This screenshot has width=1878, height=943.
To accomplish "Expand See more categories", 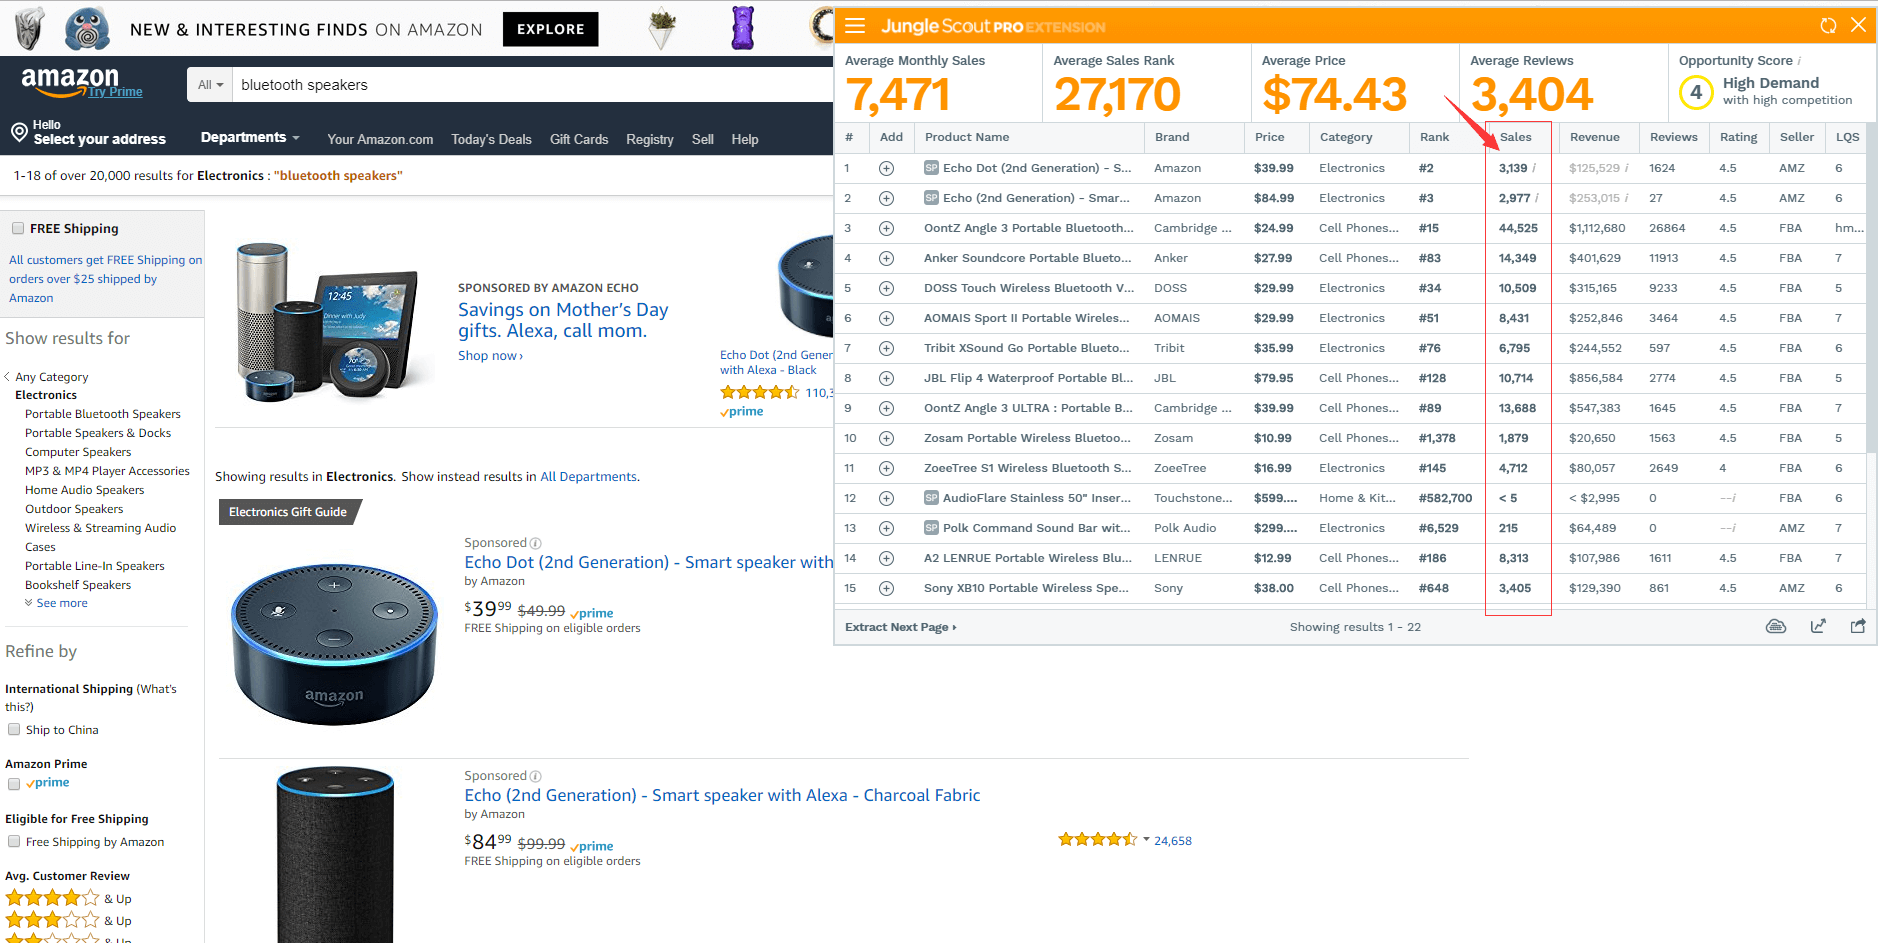I will tap(56, 603).
